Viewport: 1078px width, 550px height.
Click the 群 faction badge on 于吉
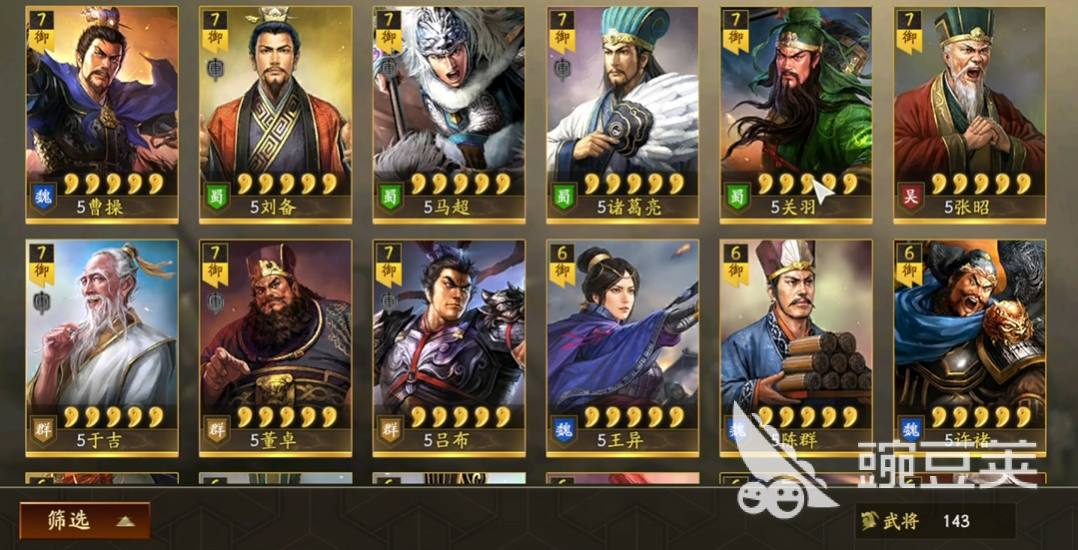(x=43, y=429)
